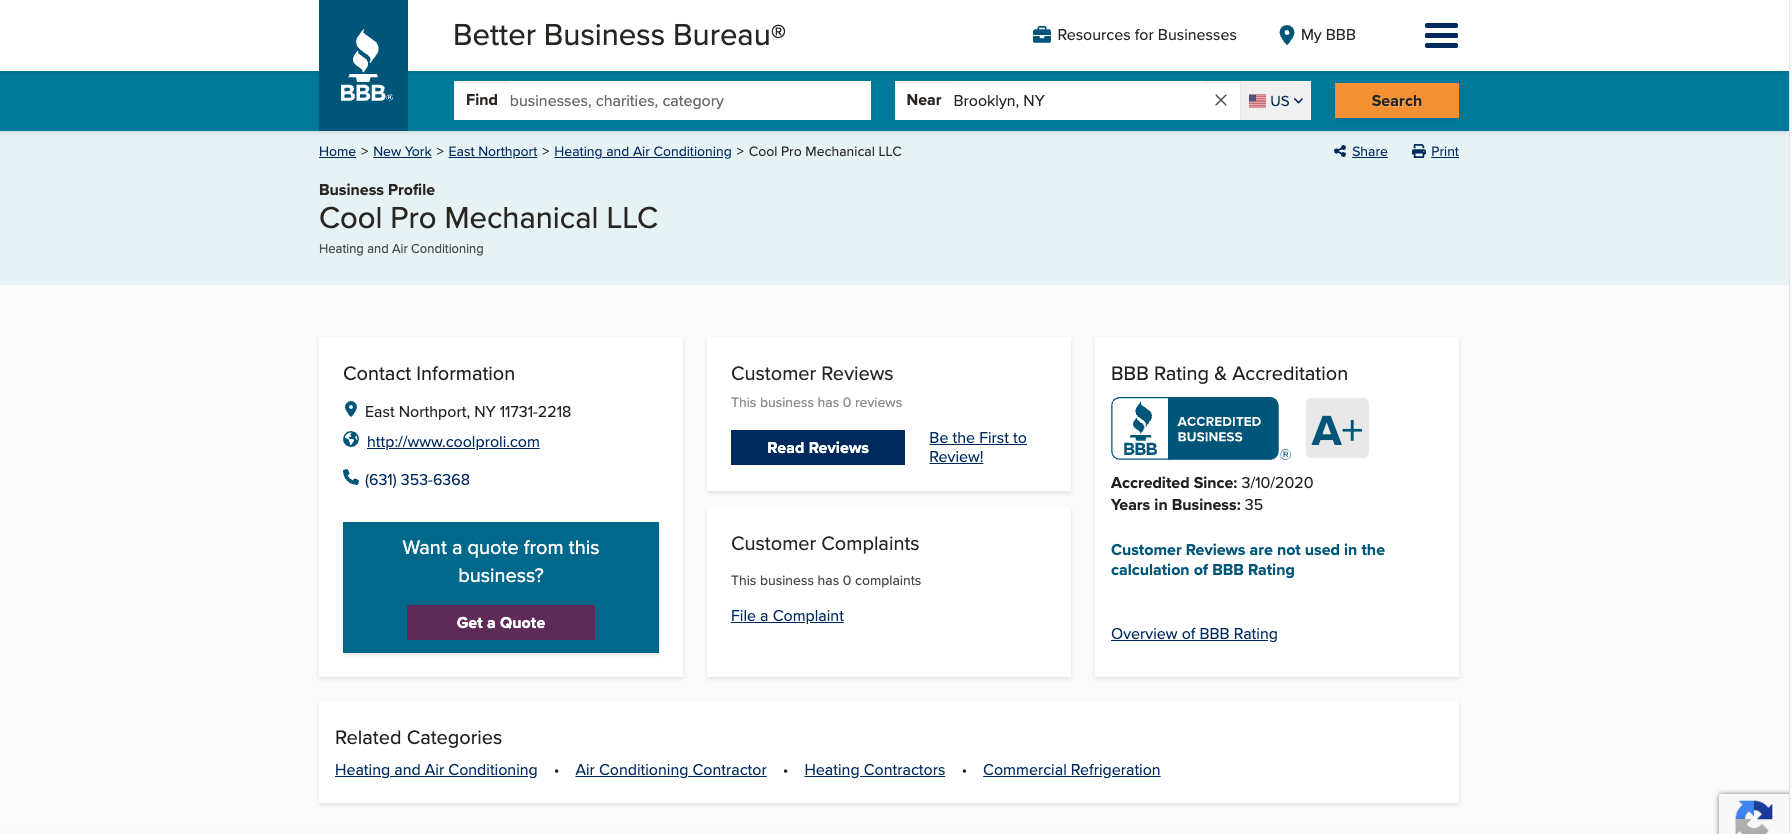1792x834 pixels.
Task: Click File a Complaint link
Action: click(787, 616)
